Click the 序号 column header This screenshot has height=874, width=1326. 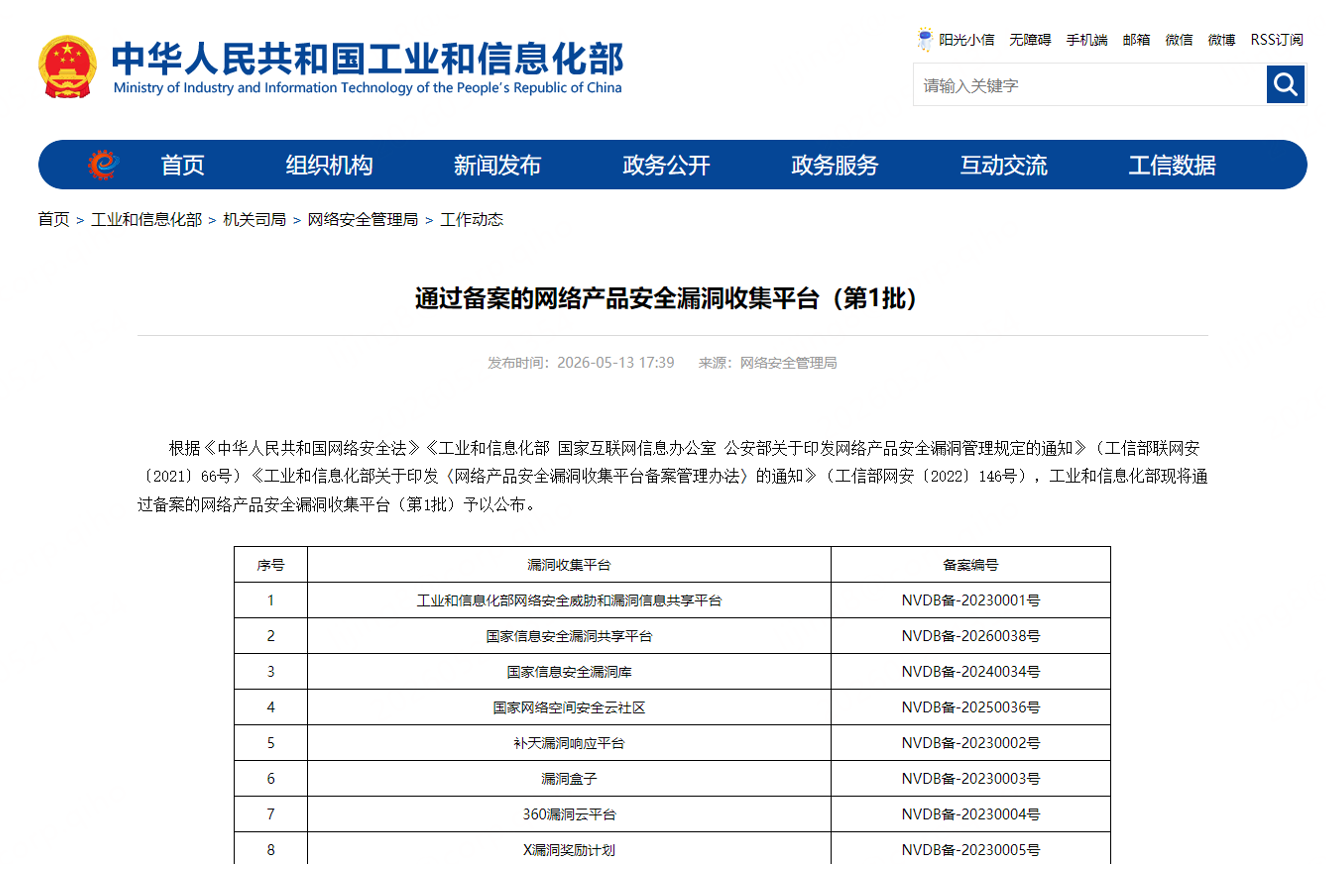click(x=271, y=565)
